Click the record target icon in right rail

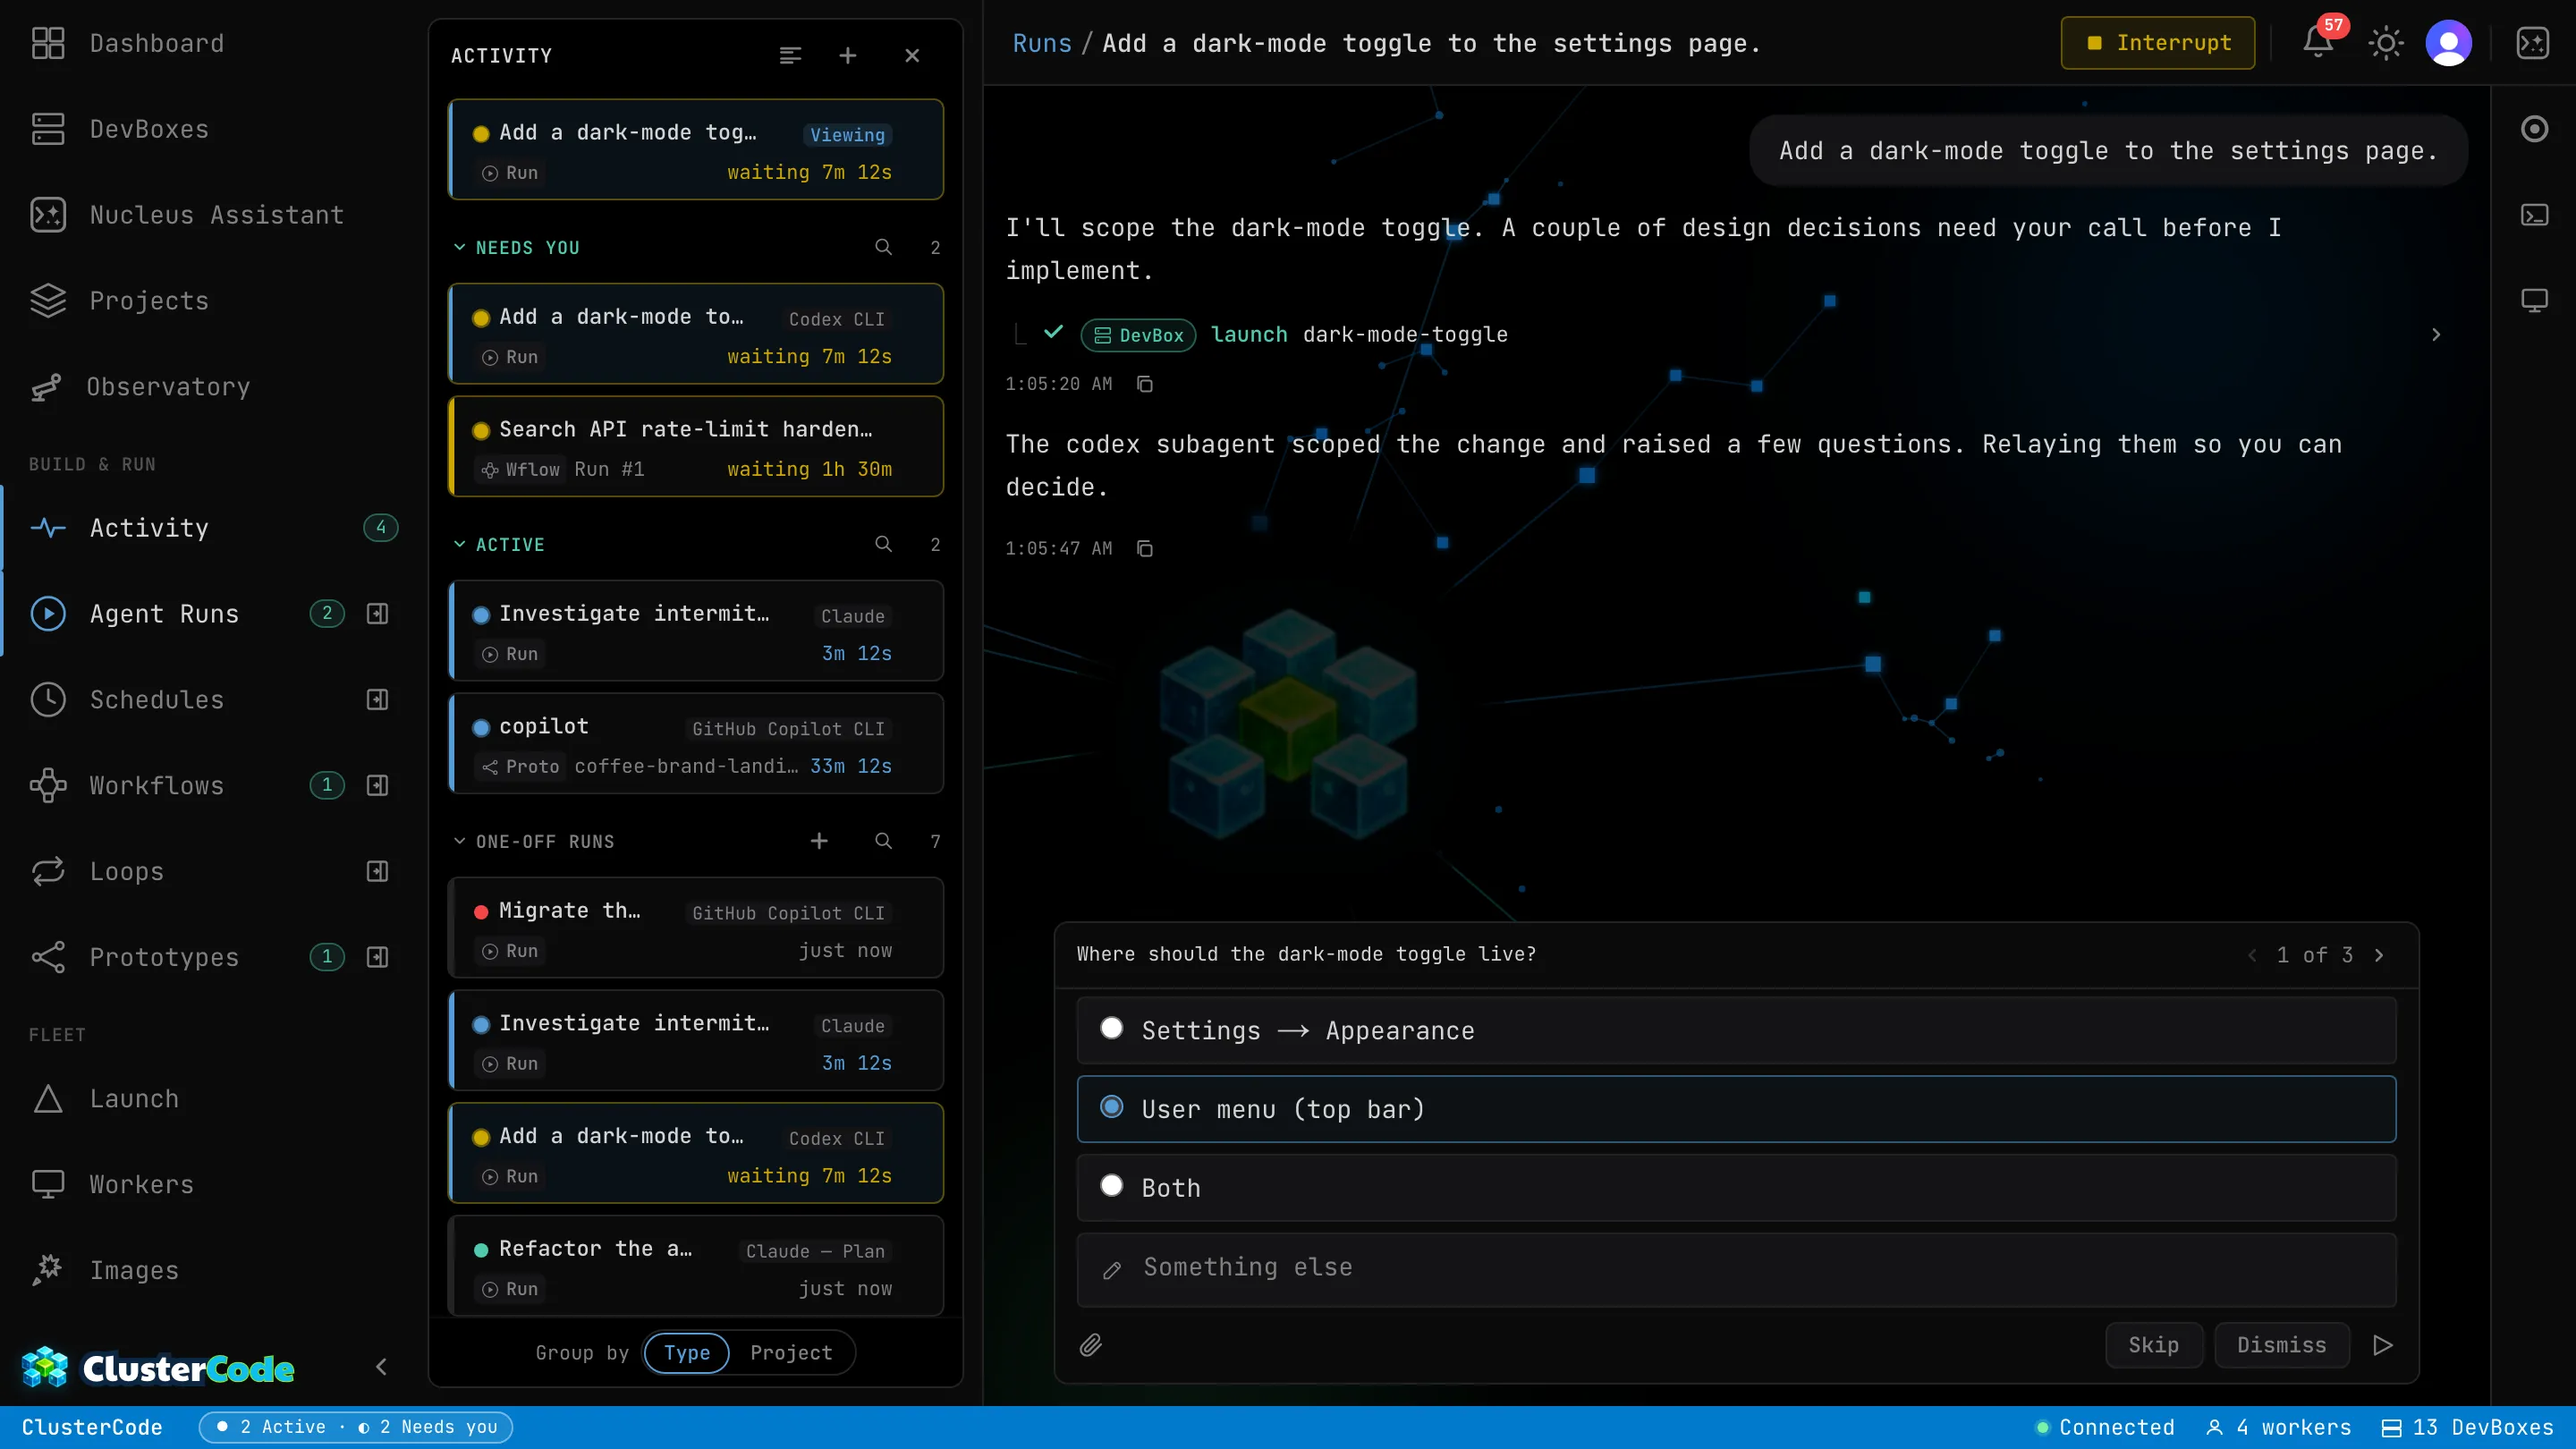(x=2534, y=129)
